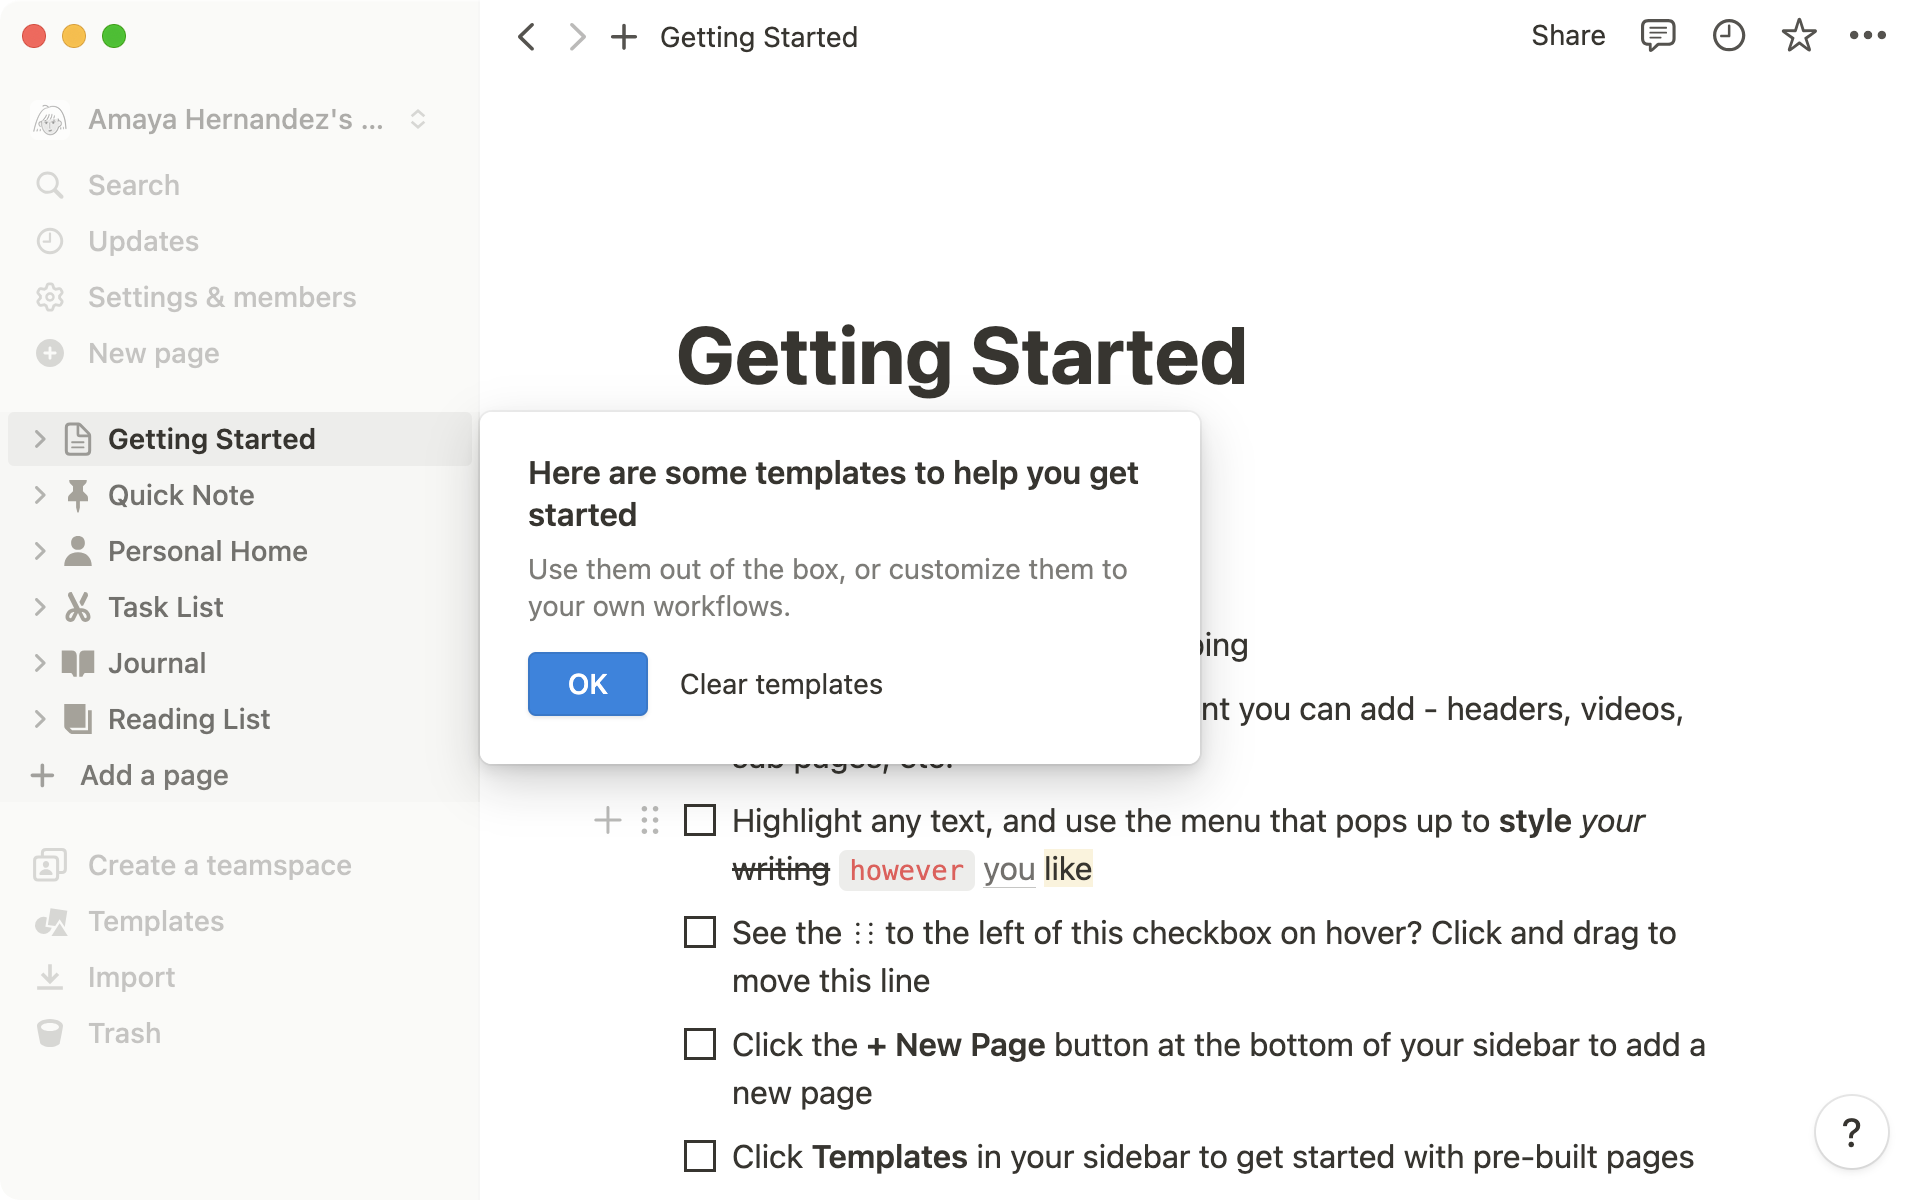Go back with the left arrow
This screenshot has width=1920, height=1200.
tap(527, 37)
